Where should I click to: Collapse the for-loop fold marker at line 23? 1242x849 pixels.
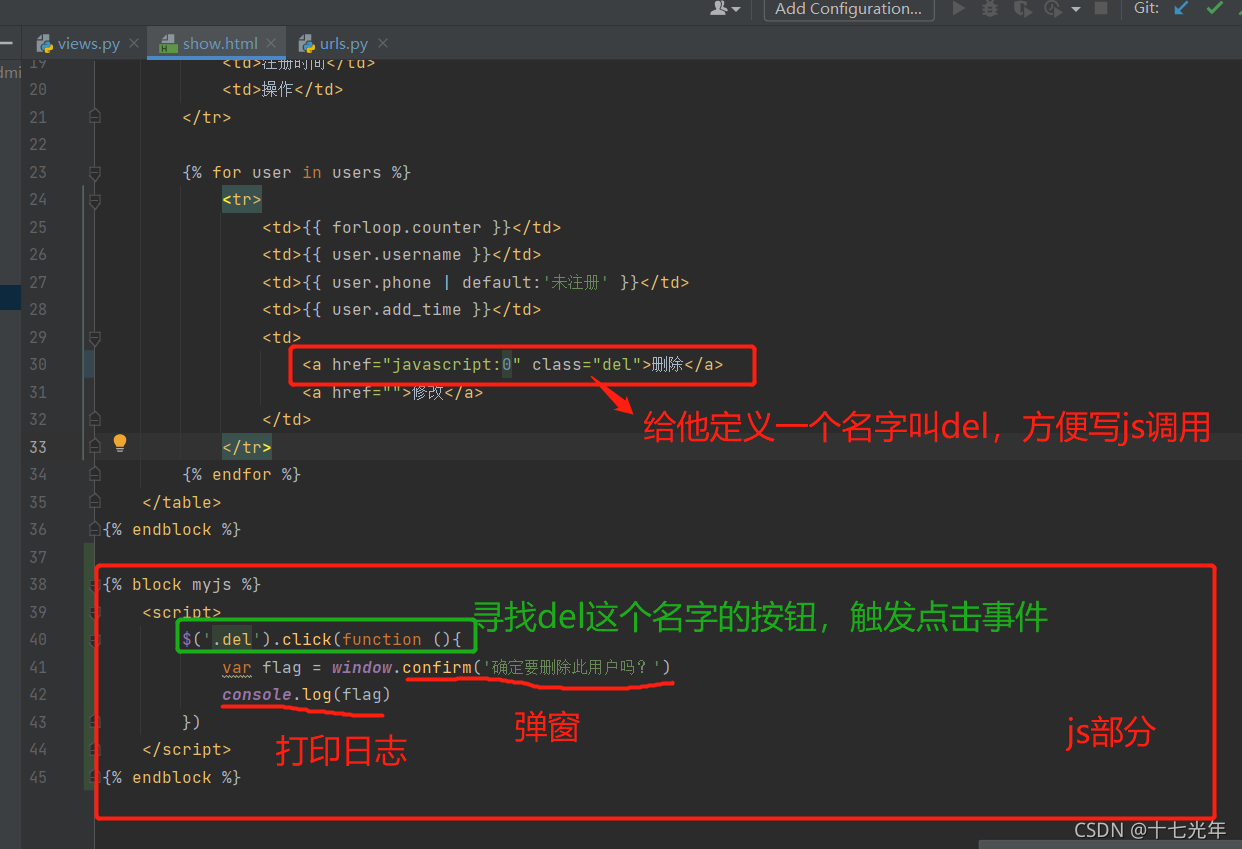click(94, 172)
